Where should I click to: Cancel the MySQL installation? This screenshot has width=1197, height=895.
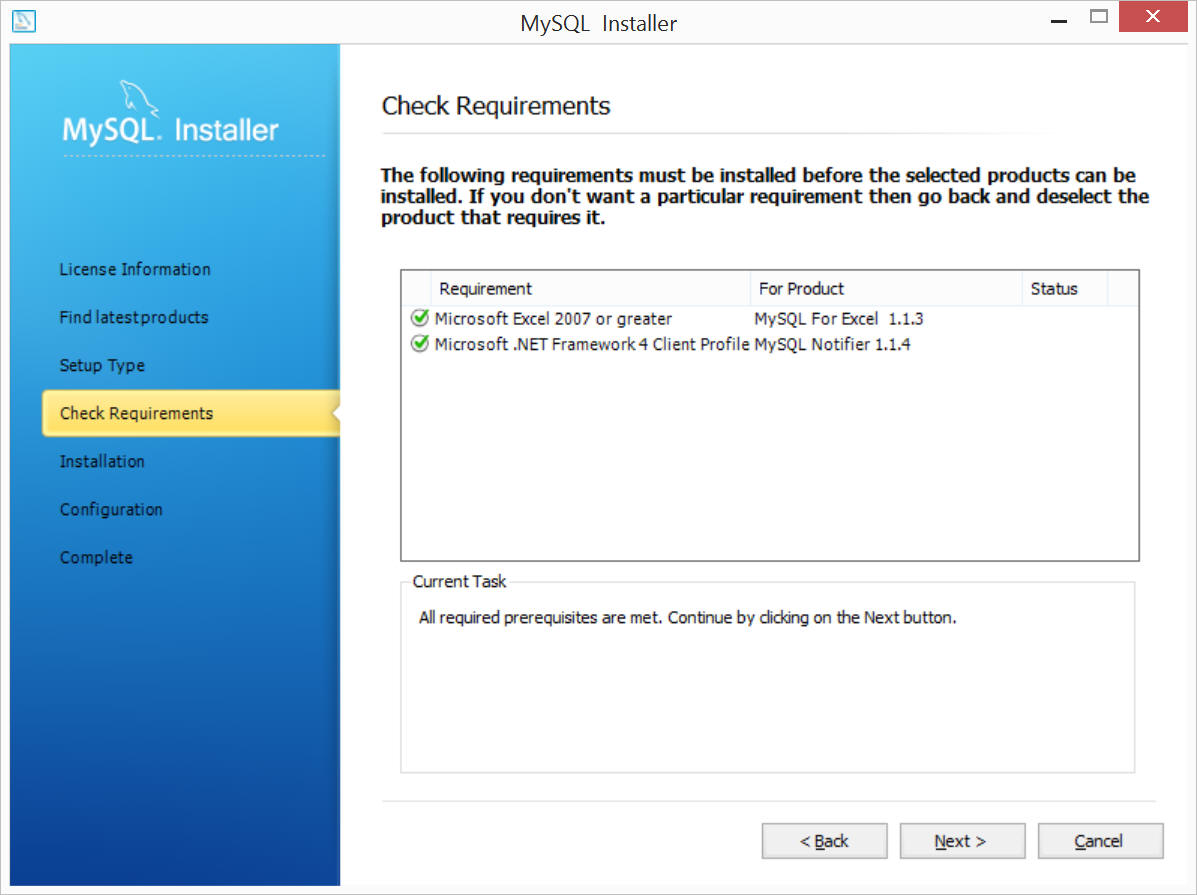1100,841
